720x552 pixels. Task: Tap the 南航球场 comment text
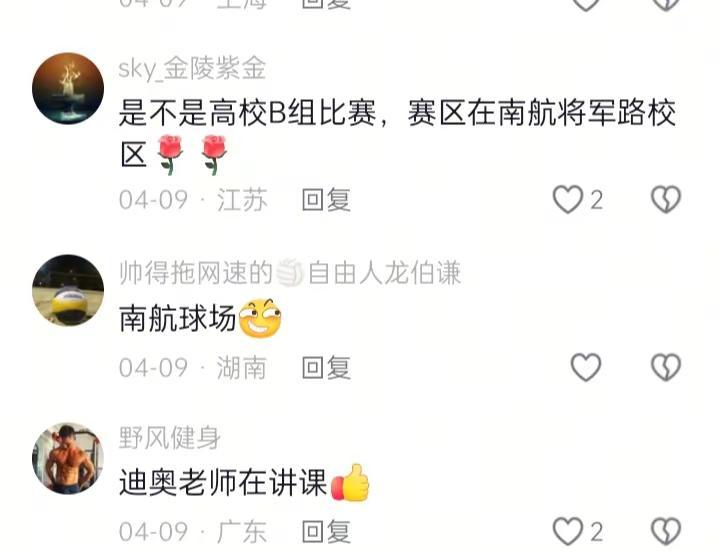200,318
